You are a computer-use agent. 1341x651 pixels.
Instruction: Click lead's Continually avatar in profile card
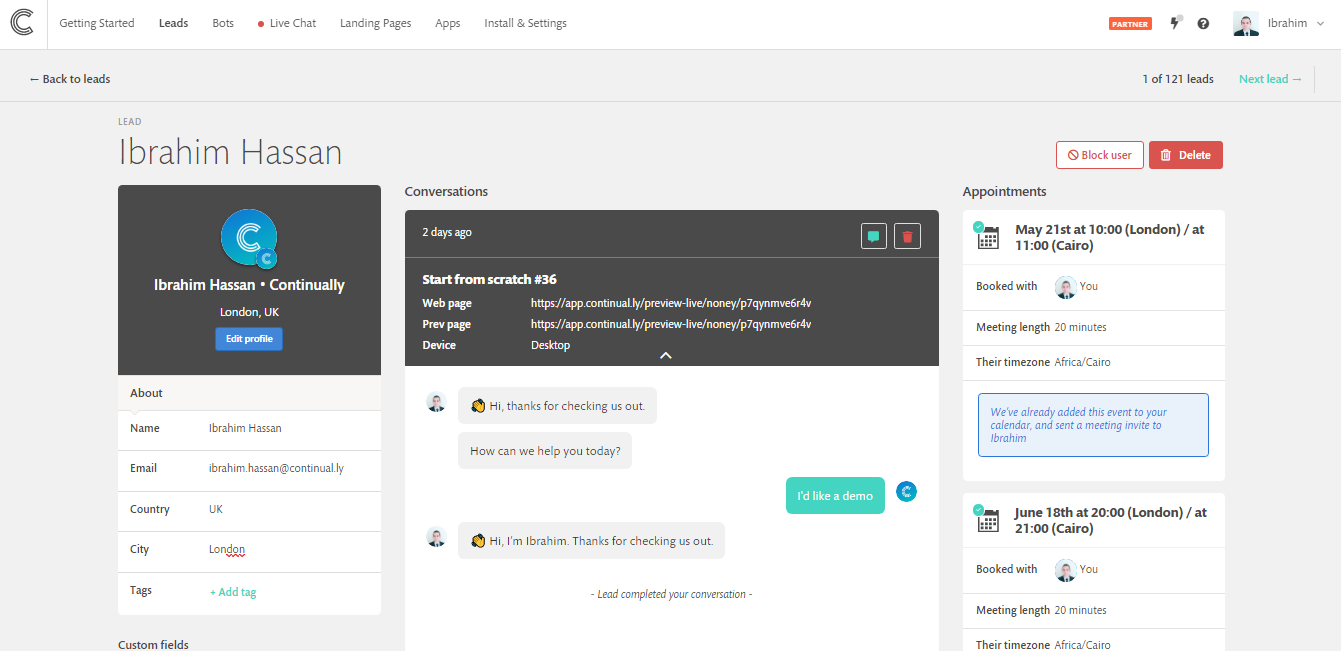(x=248, y=238)
